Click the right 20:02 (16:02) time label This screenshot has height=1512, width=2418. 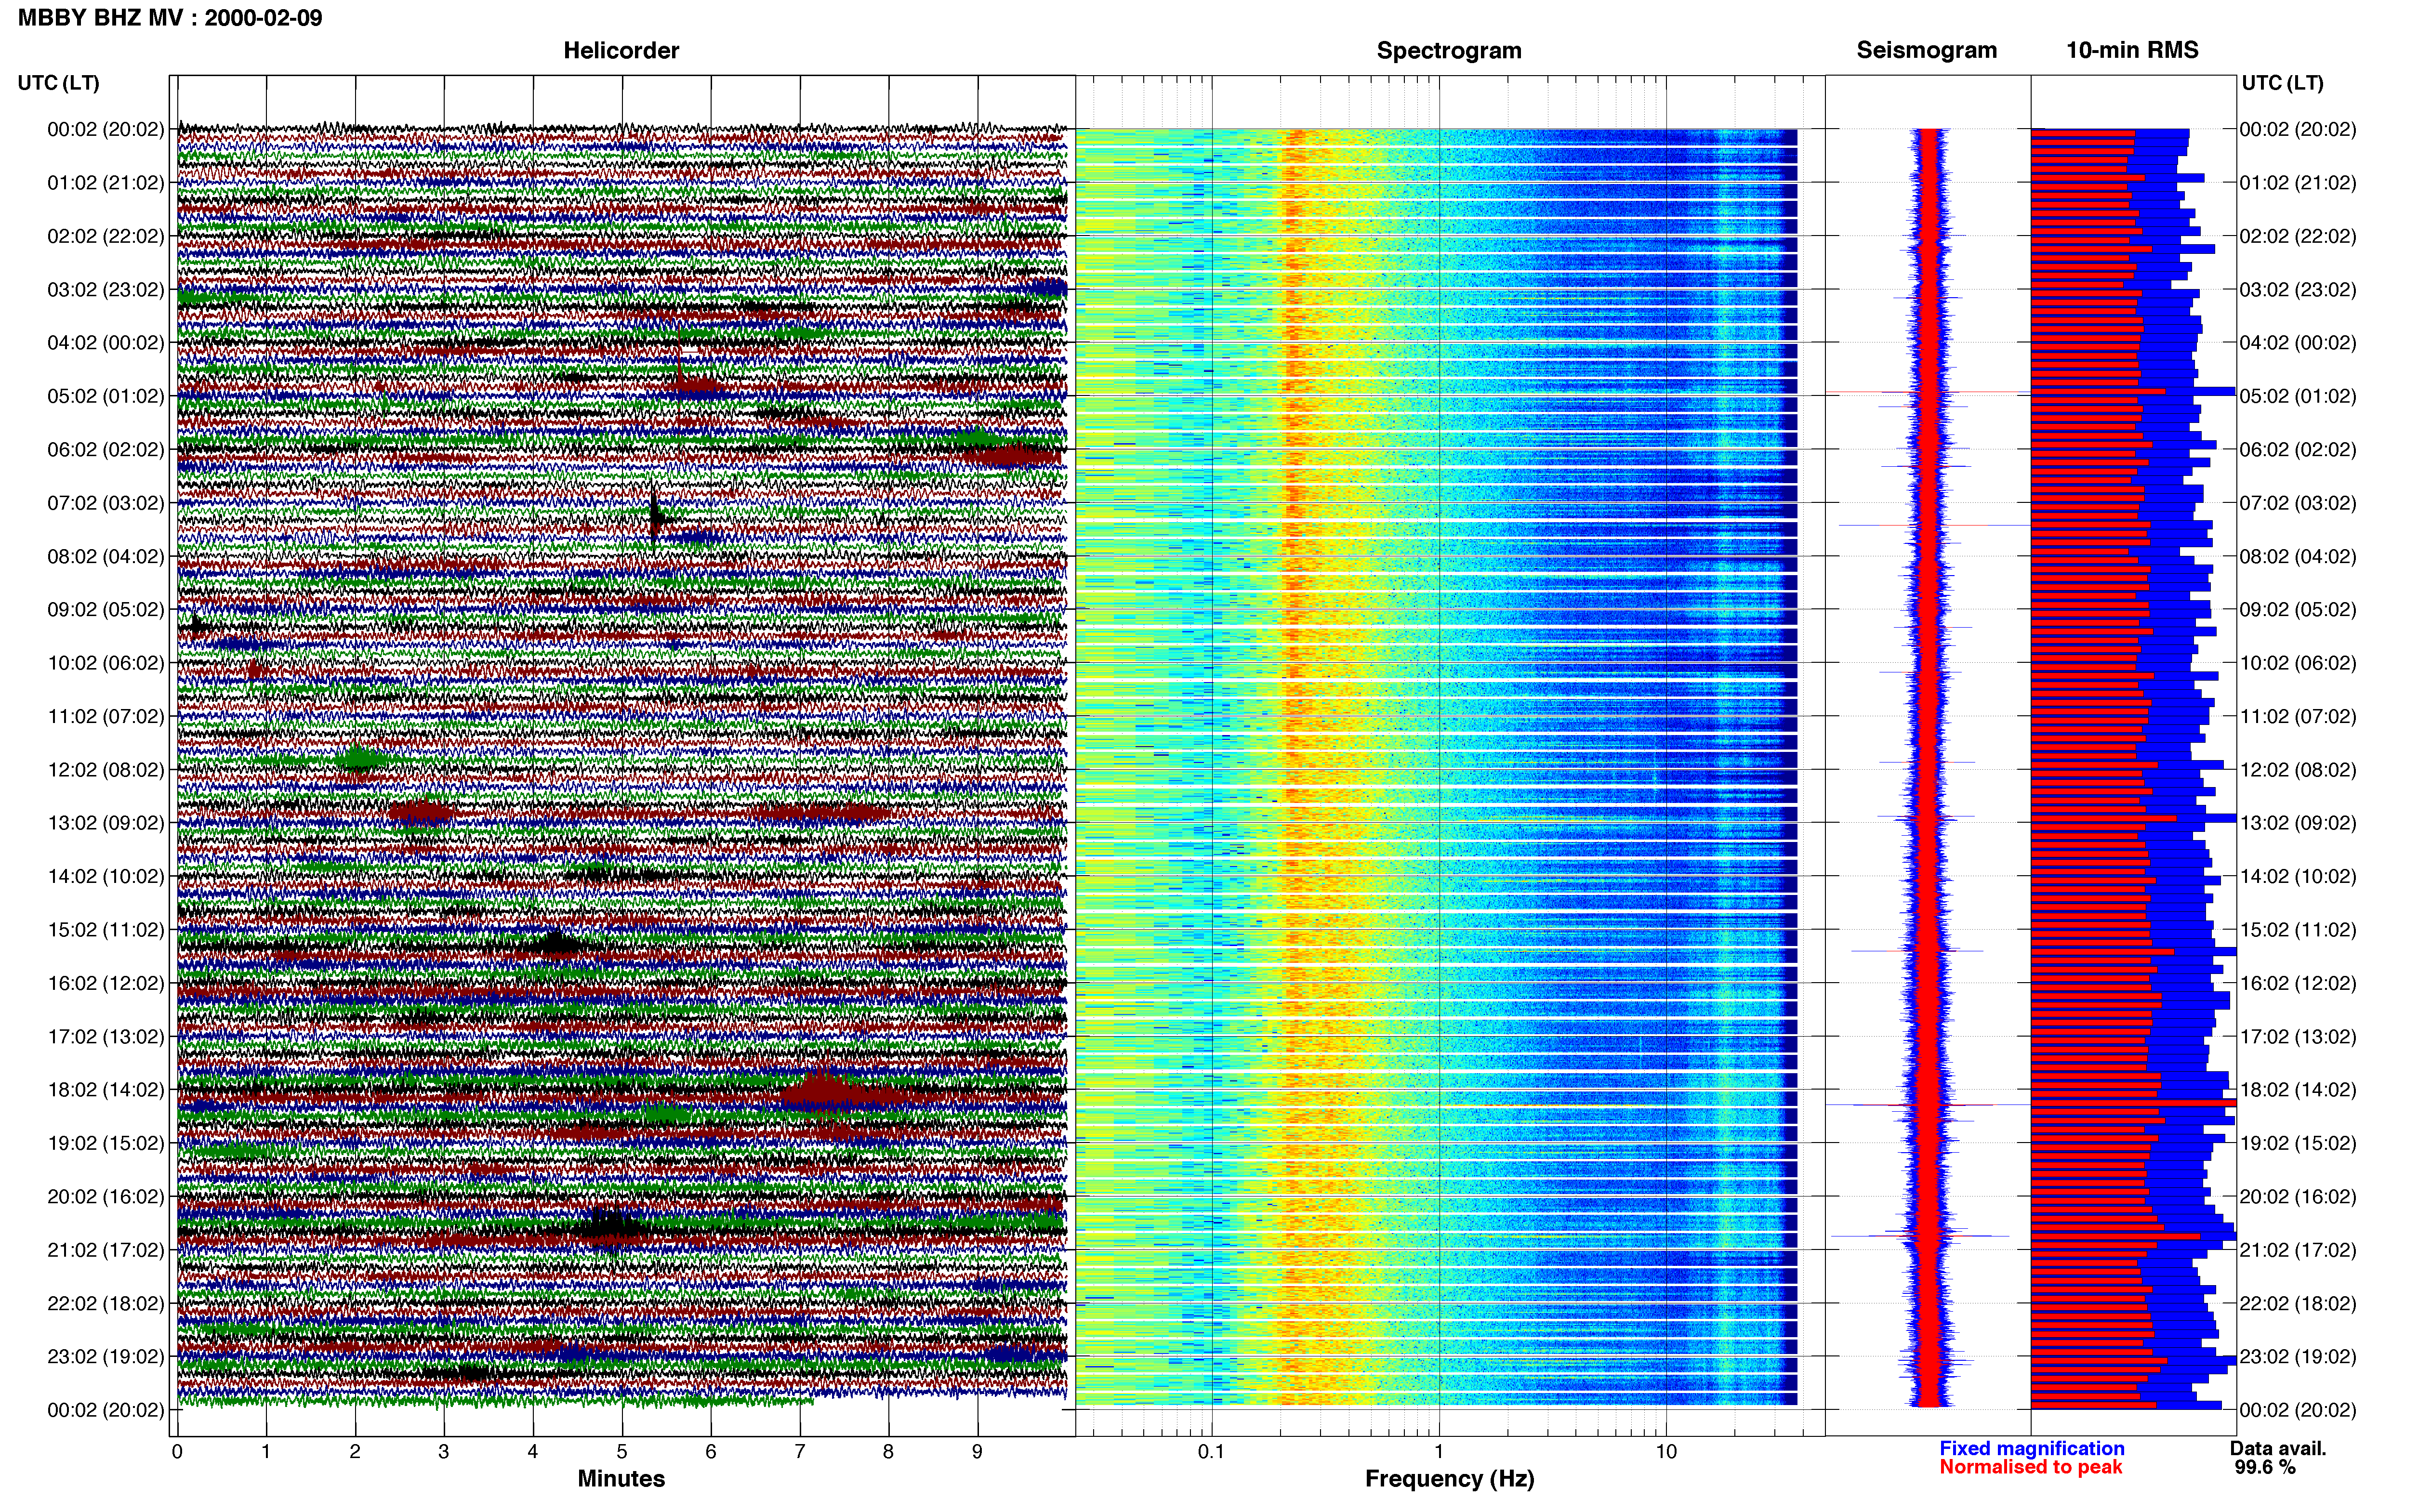click(x=2297, y=1197)
